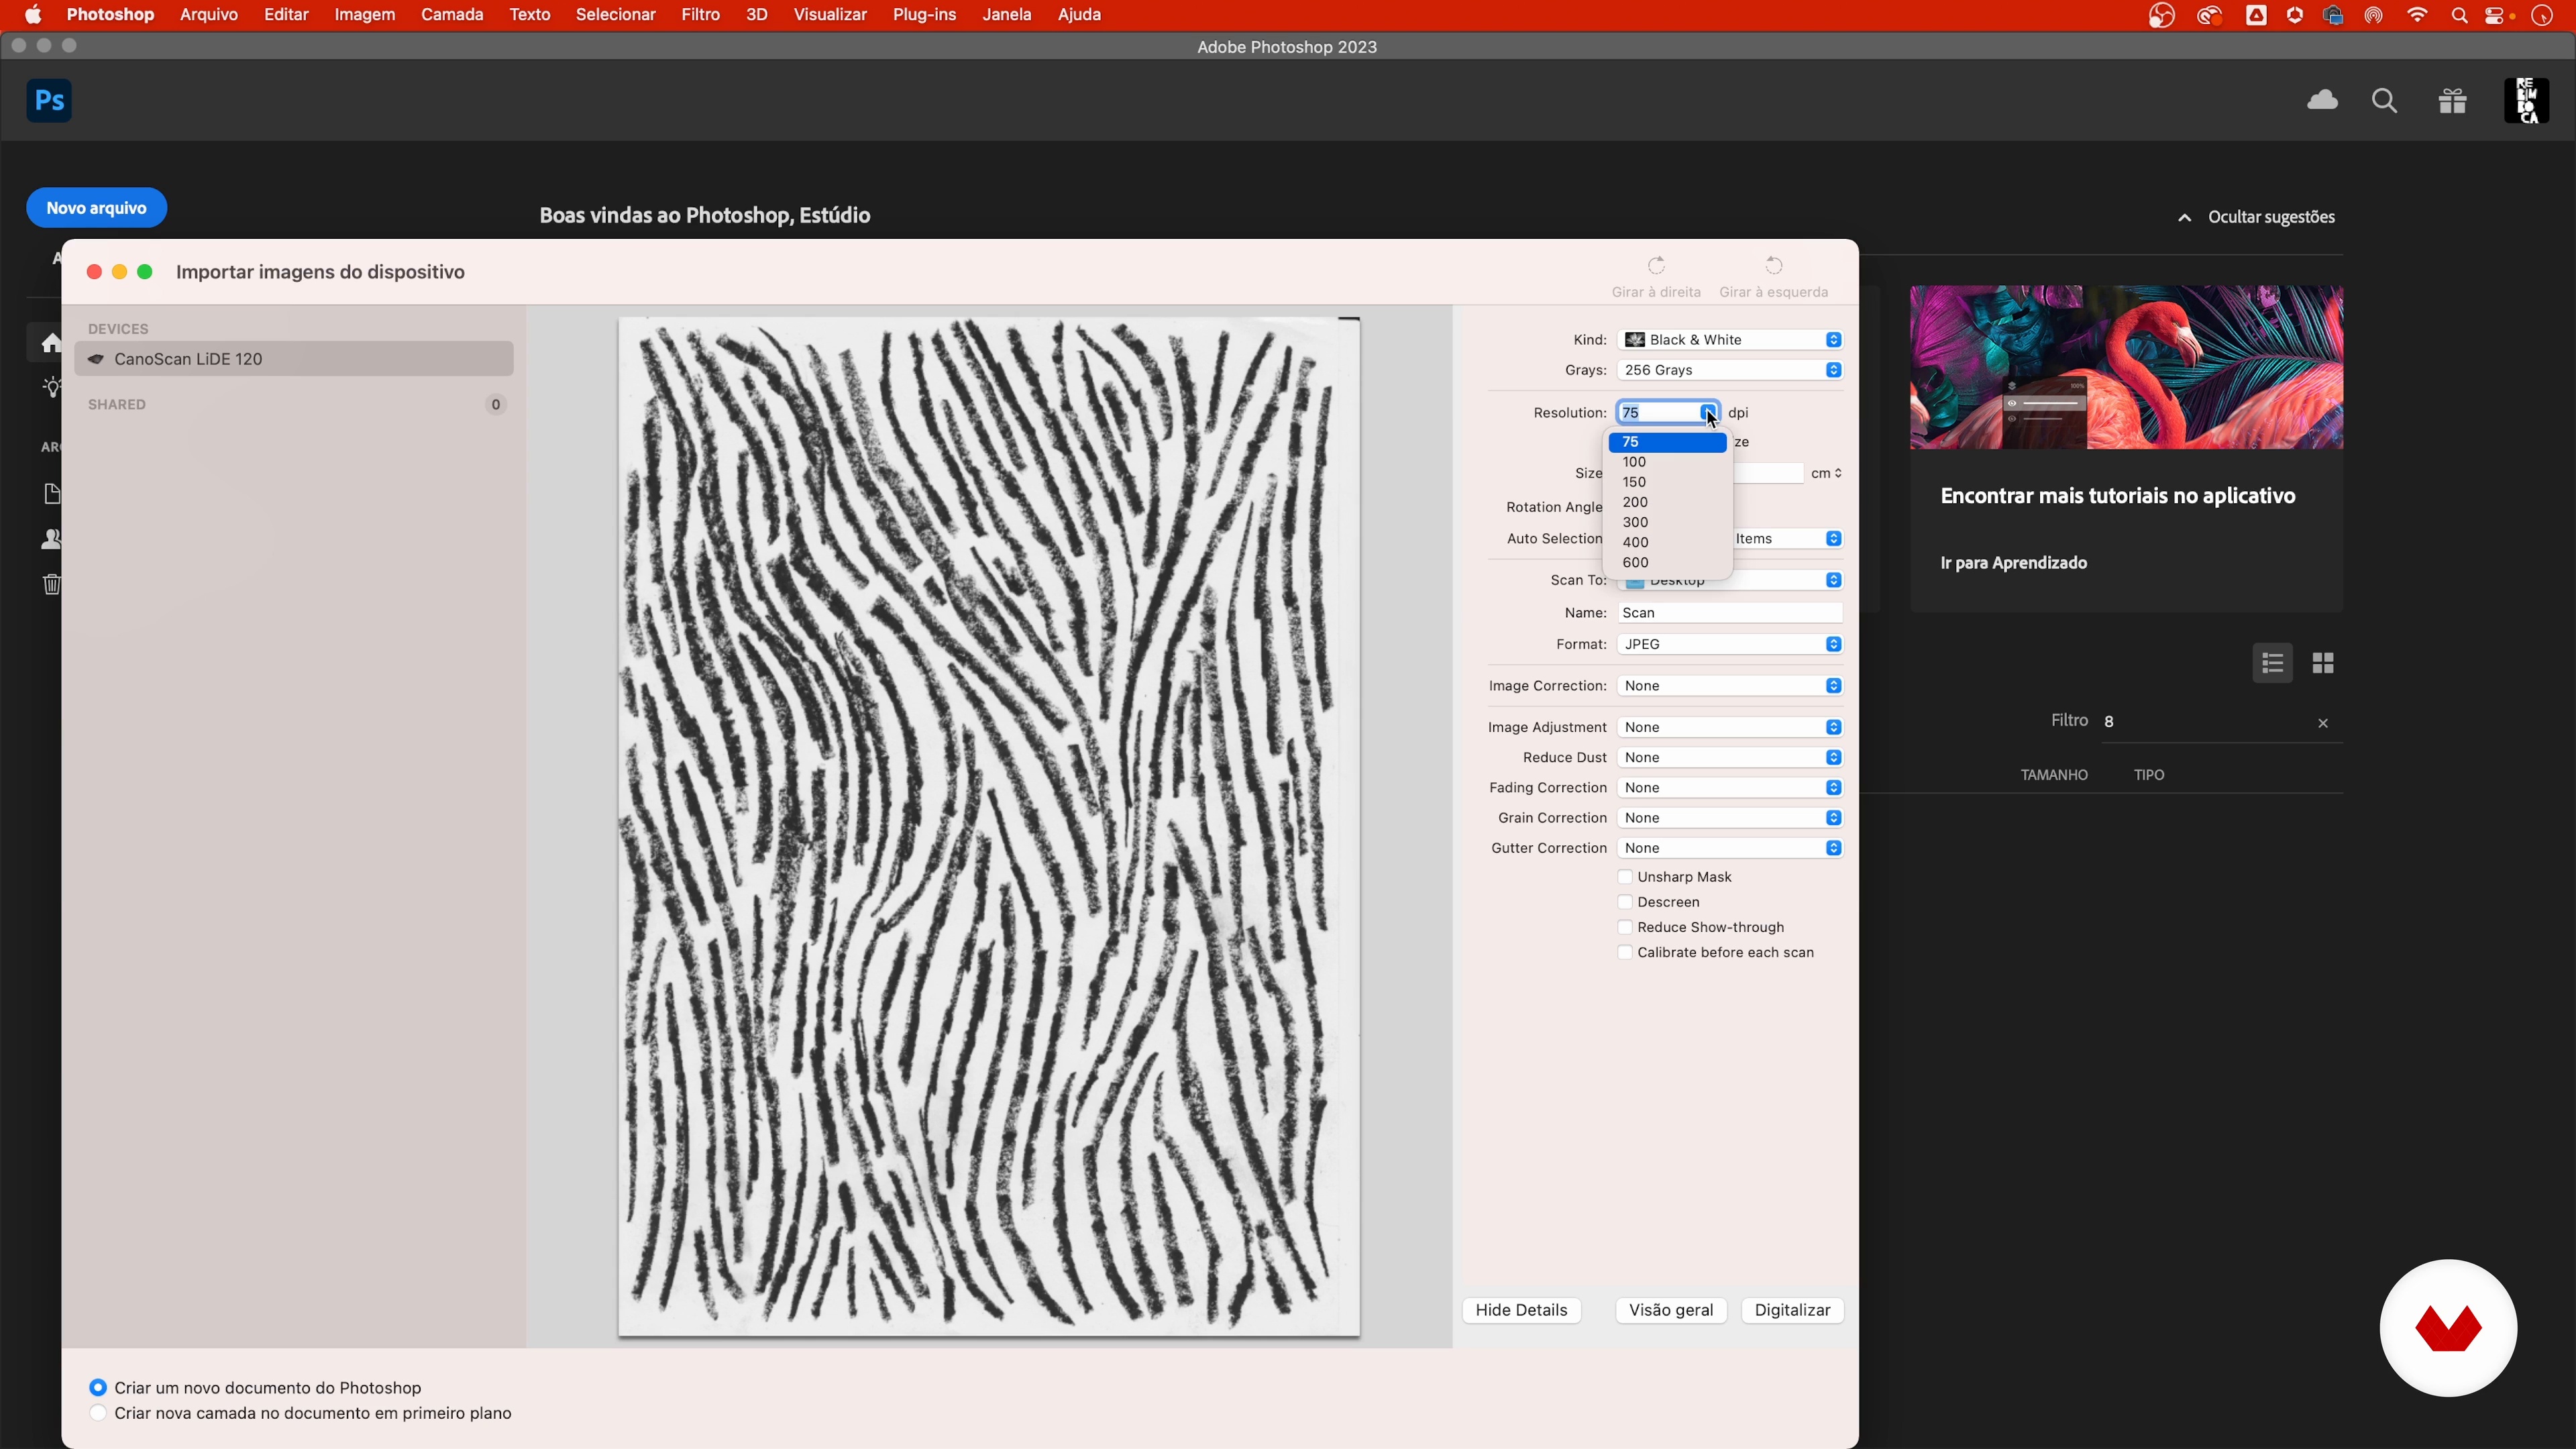Click the search magnifier in Photoshop header
Viewport: 2576px width, 1449px height.
[x=2385, y=101]
